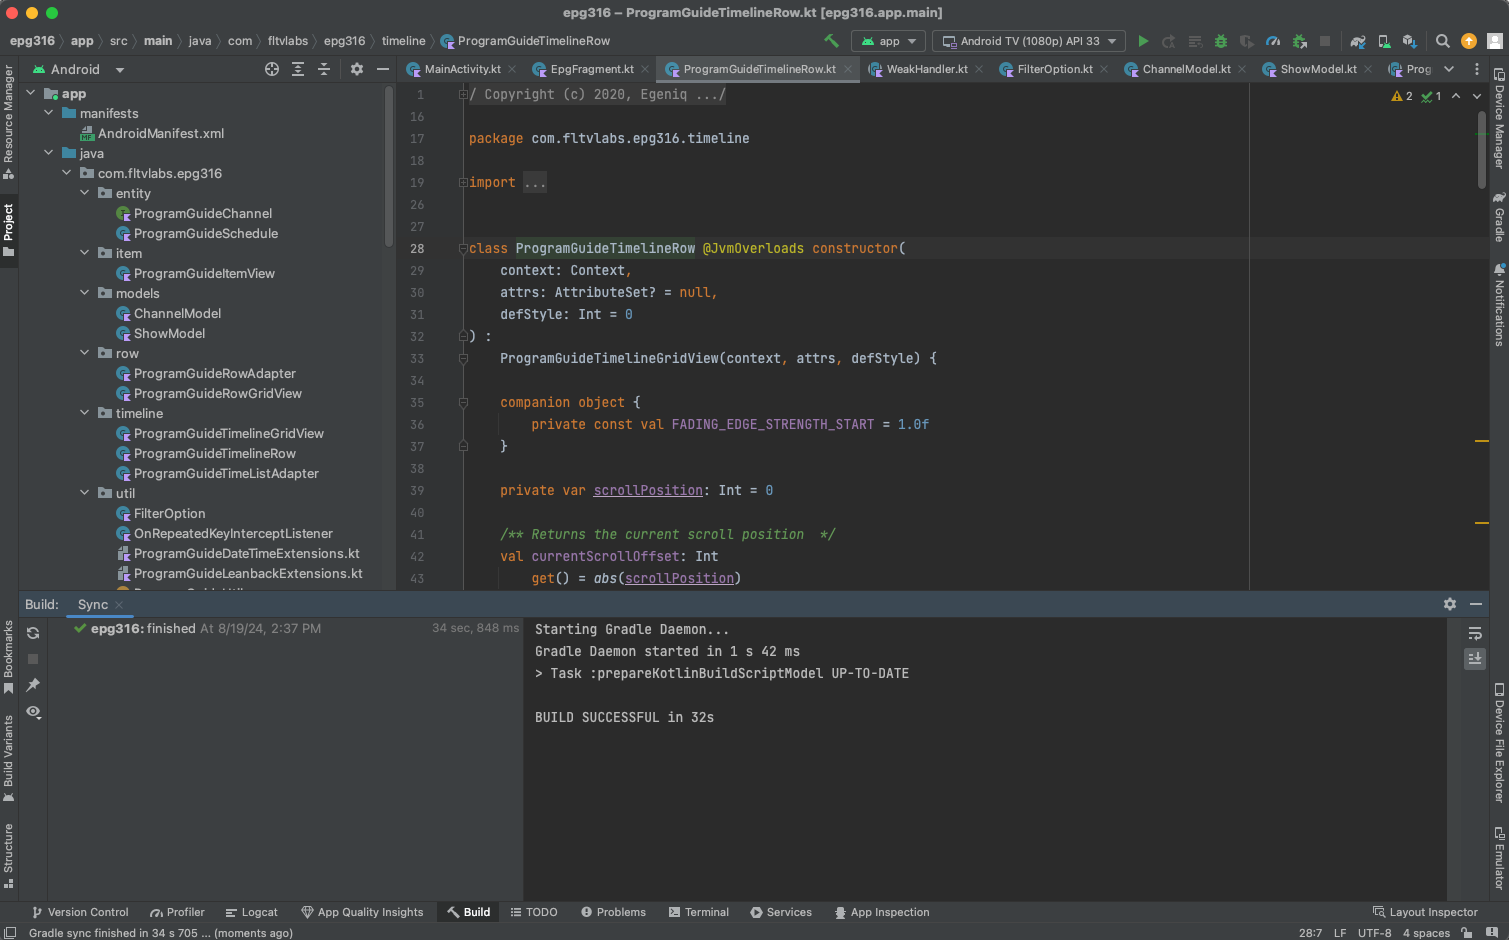The image size is (1509, 940).
Task: Open Logcat tool window
Action: pos(251,912)
